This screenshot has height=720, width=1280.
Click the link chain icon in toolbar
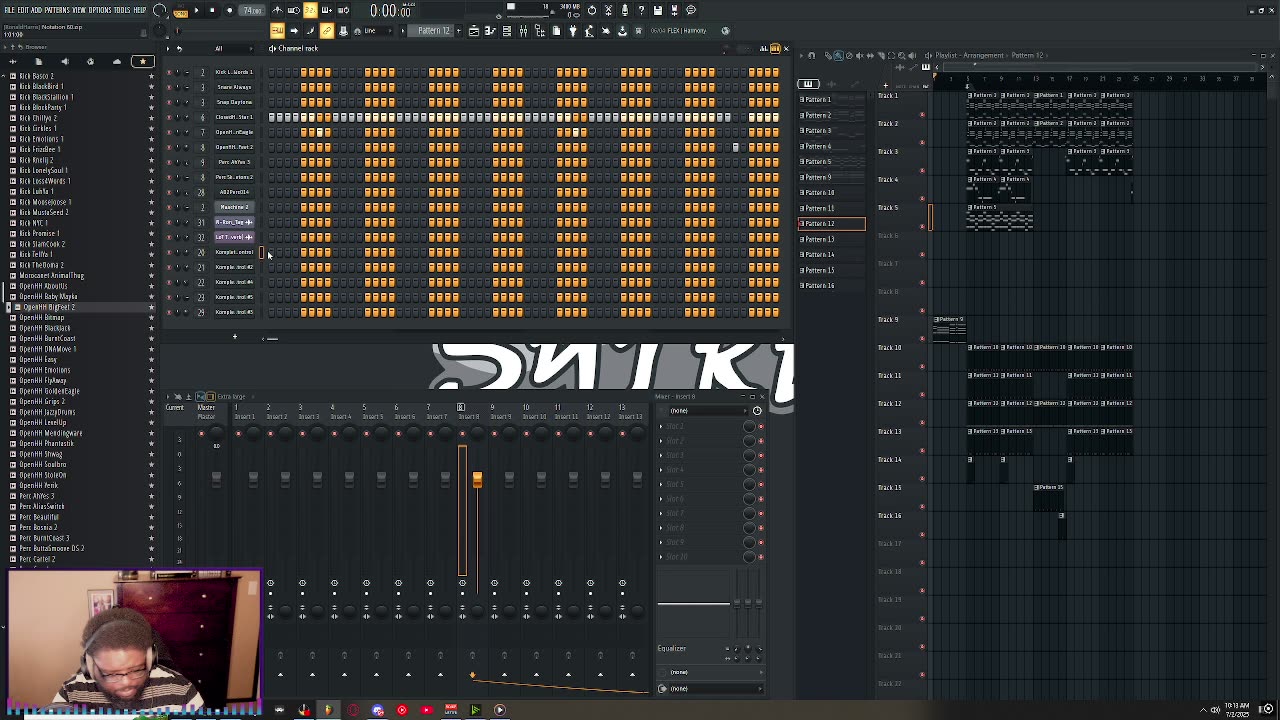coord(327,31)
